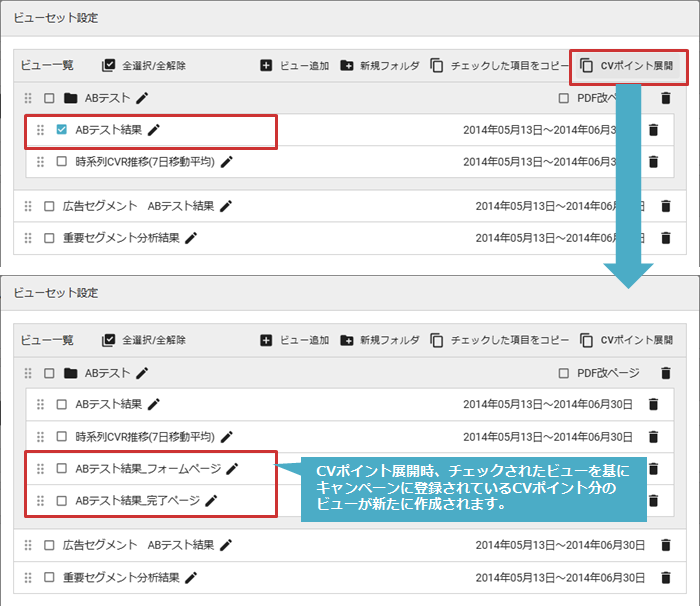
Task: Click date range of 重要セグメント分析結果, lower panel
Action: tap(560, 577)
